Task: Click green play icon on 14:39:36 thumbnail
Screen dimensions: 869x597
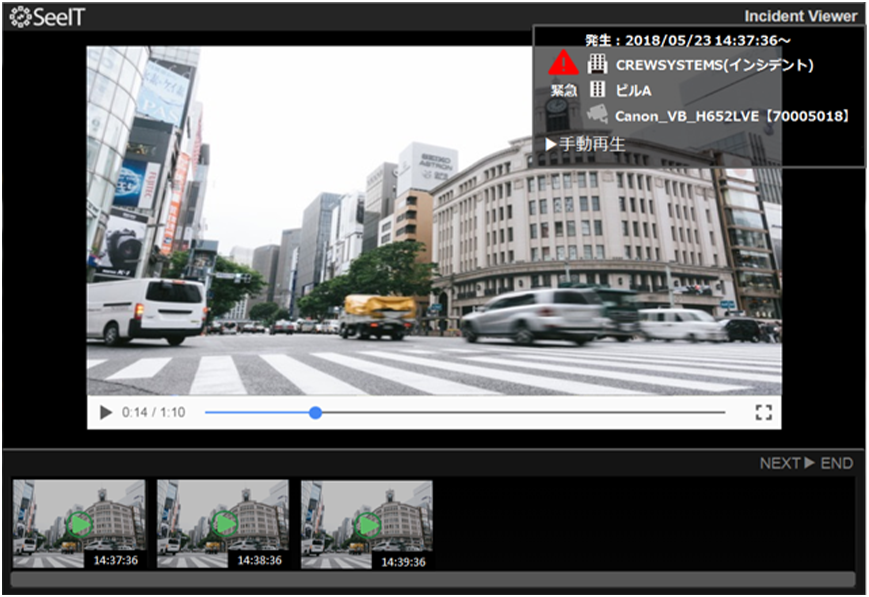Action: coord(367,524)
